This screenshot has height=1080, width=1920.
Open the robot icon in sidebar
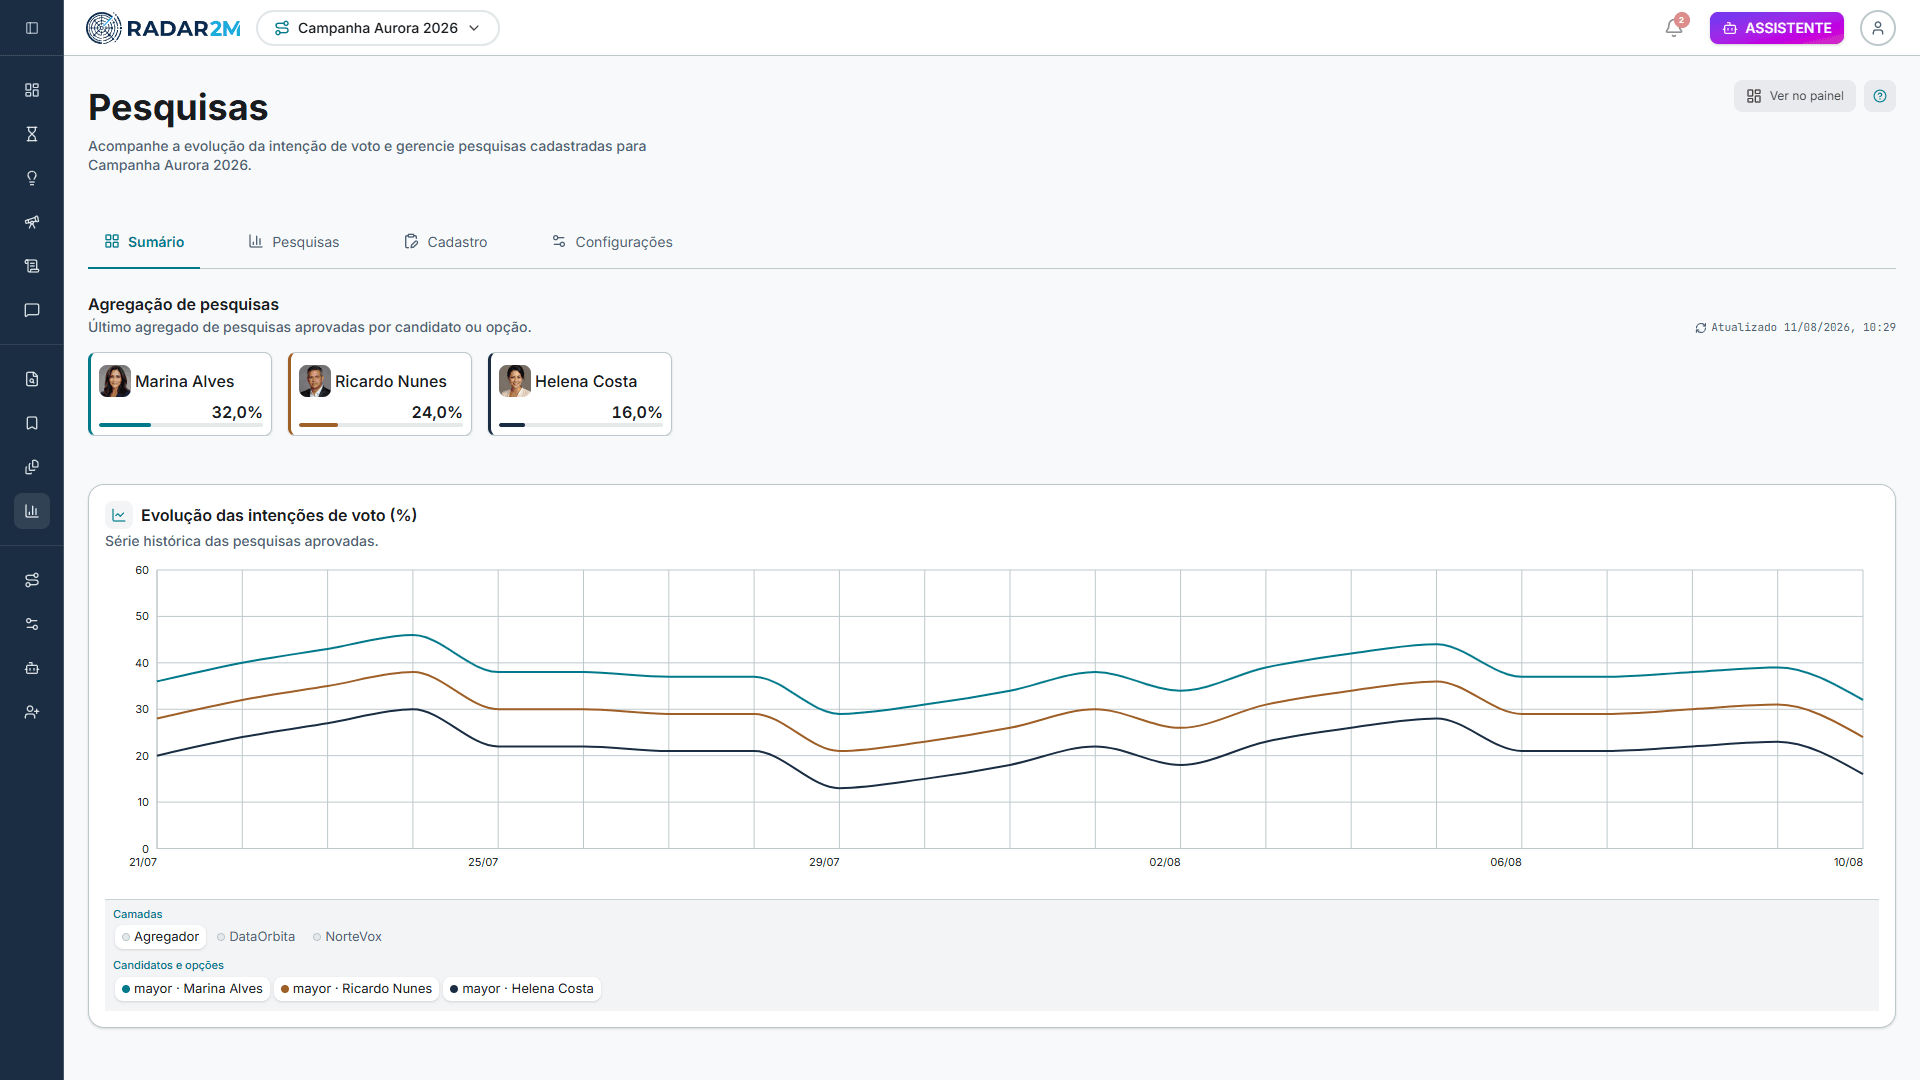point(32,668)
